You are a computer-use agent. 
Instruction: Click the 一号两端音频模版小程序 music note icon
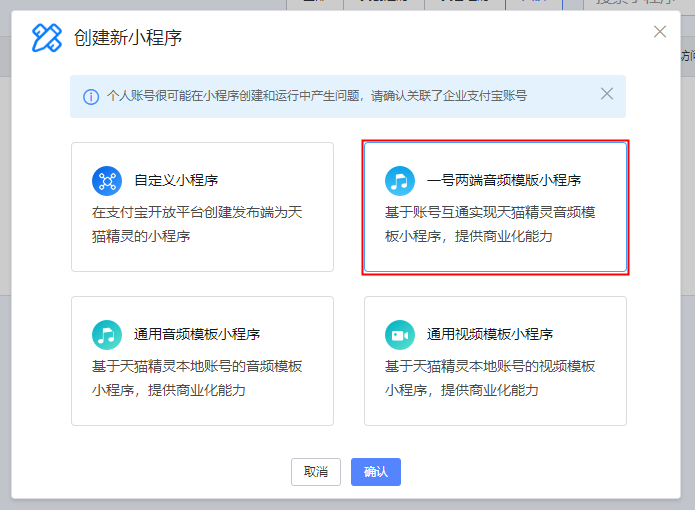[x=400, y=181]
